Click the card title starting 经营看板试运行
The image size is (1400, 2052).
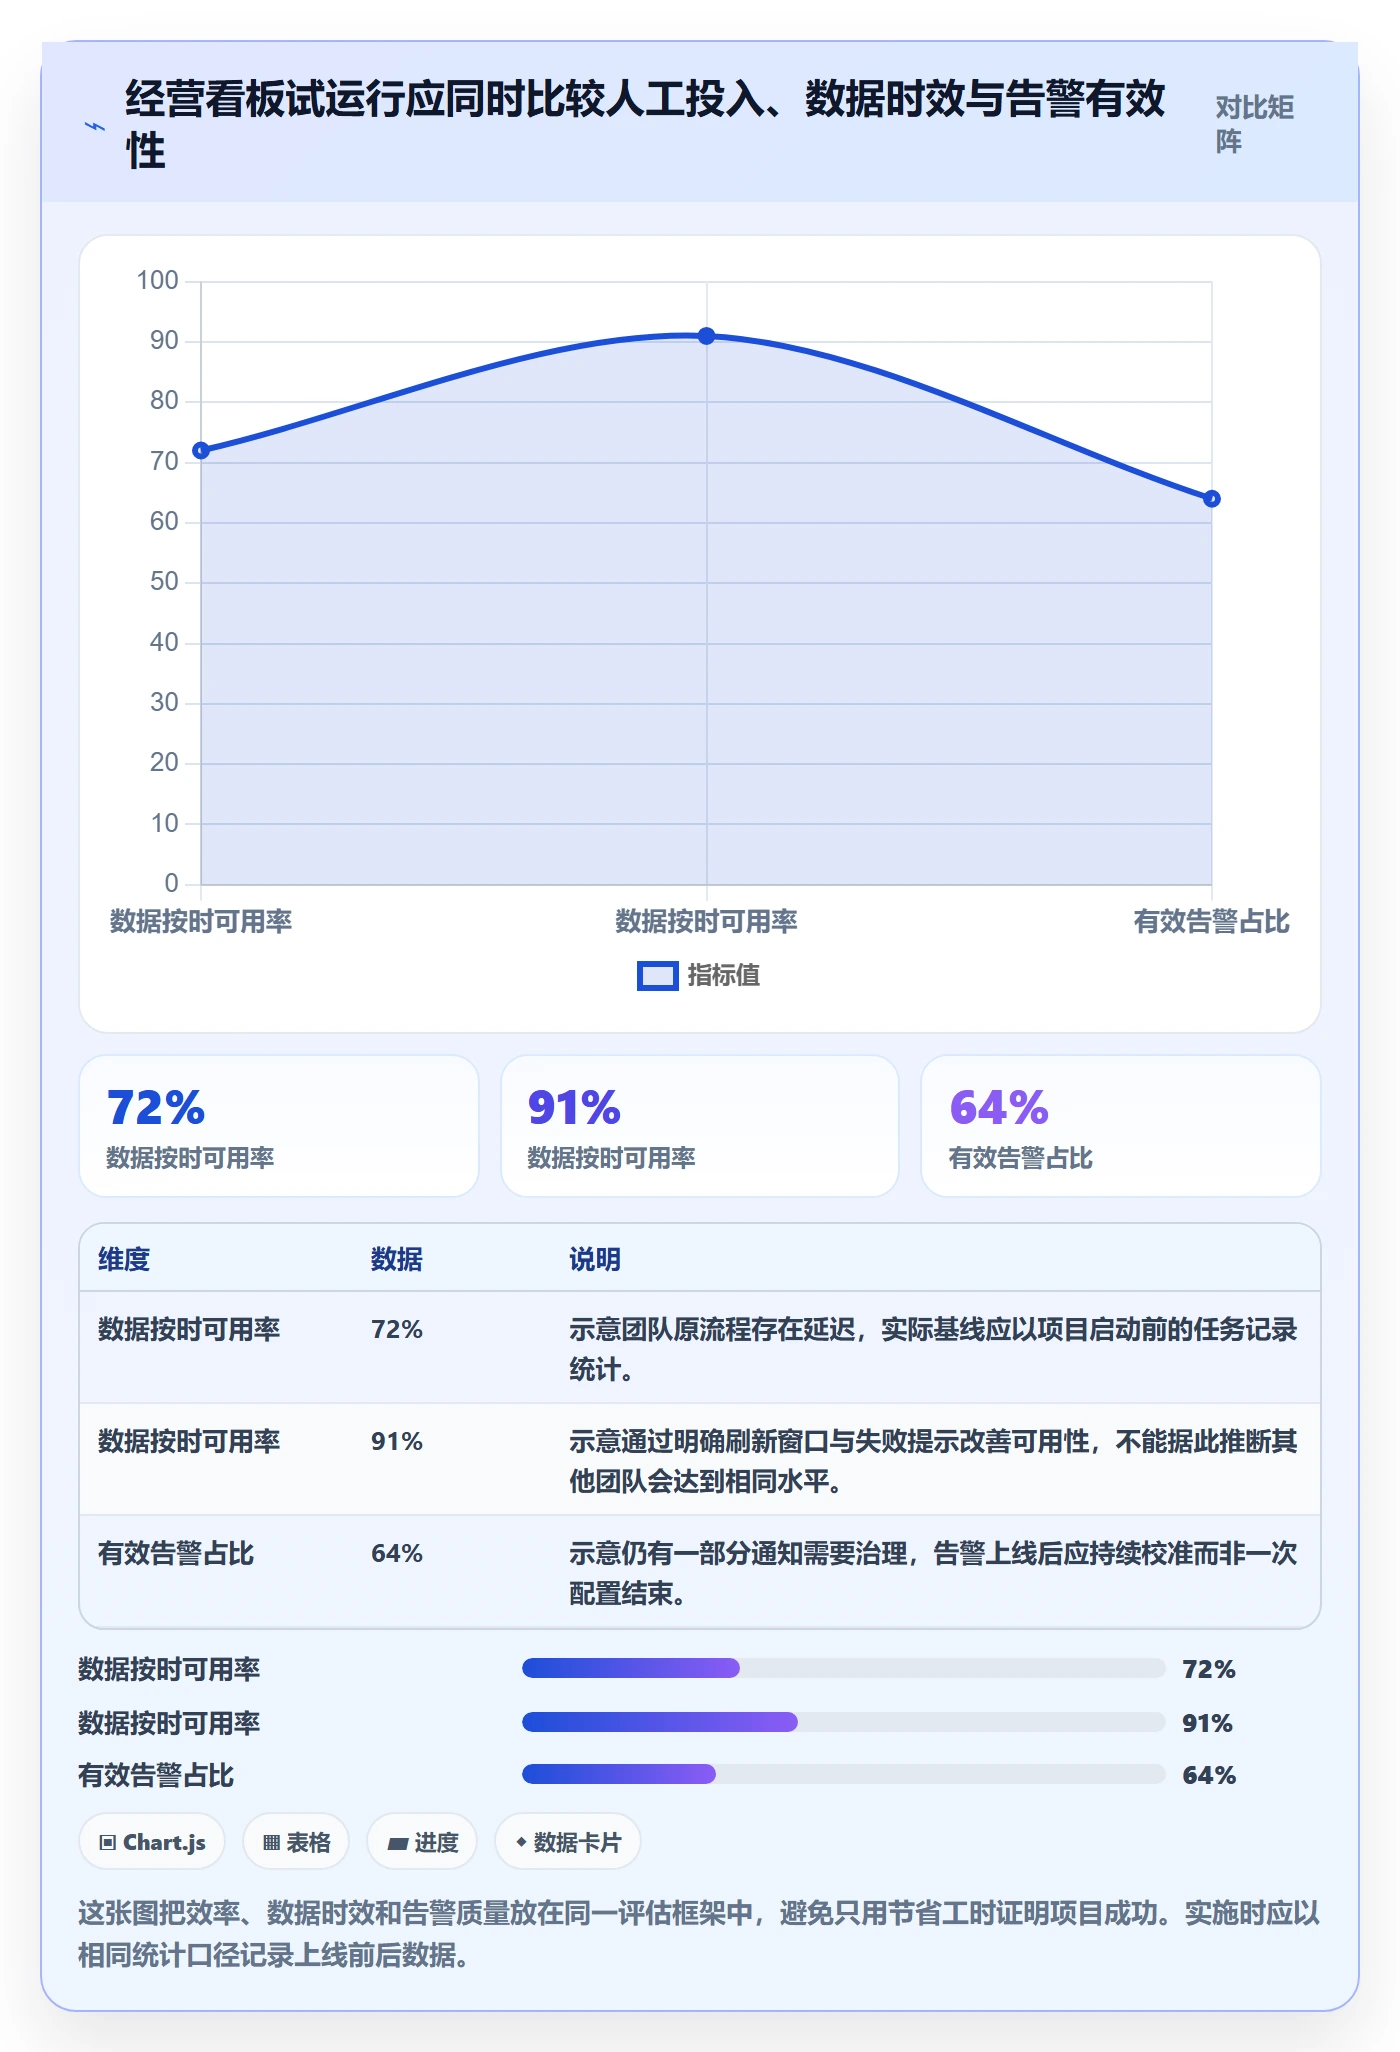[x=645, y=124]
